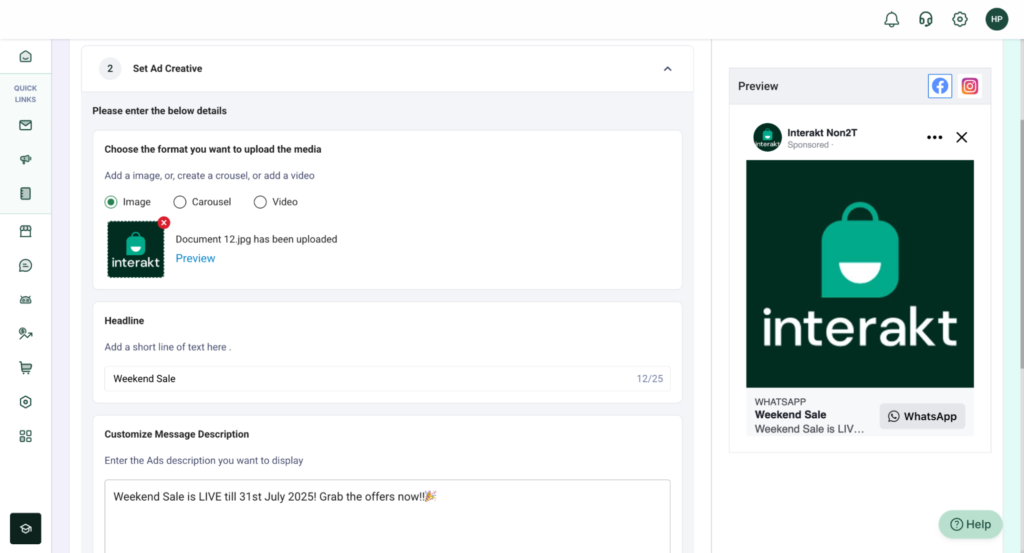Collapse the Set Ad Creative section
Image resolution: width=1024 pixels, height=553 pixels.
[667, 69]
